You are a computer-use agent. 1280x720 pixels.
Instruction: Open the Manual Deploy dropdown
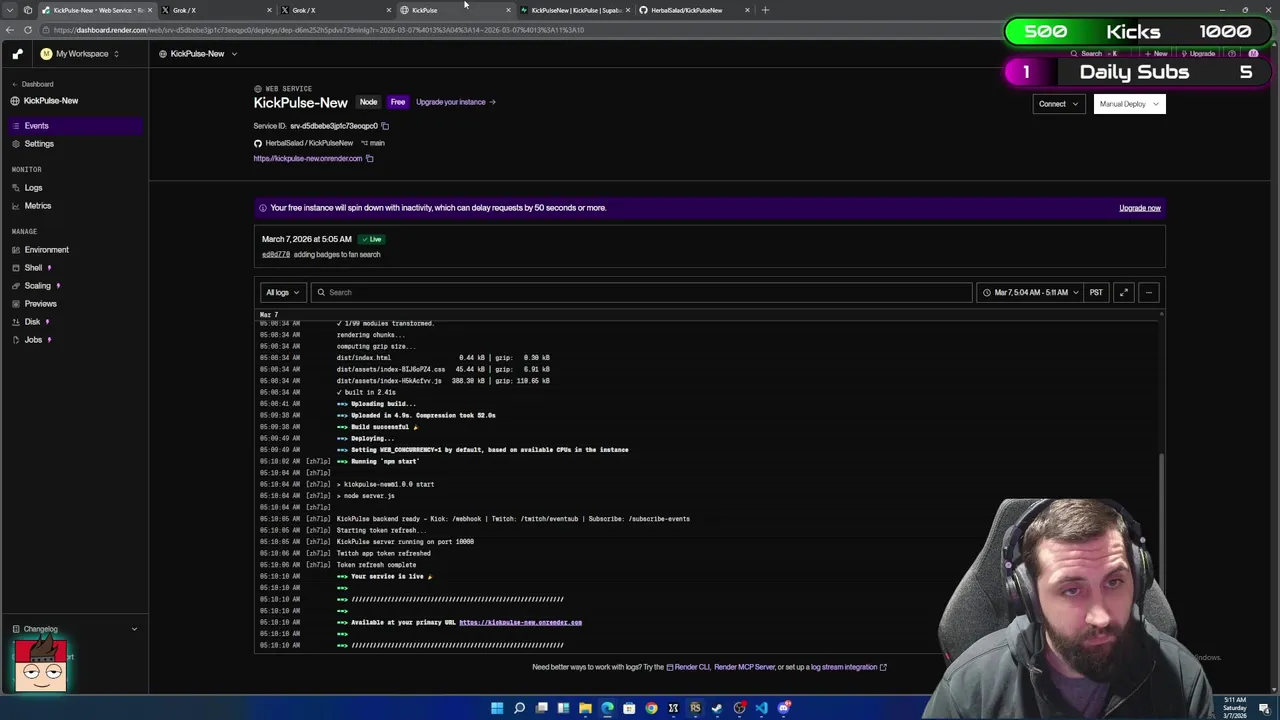pyautogui.click(x=1129, y=104)
